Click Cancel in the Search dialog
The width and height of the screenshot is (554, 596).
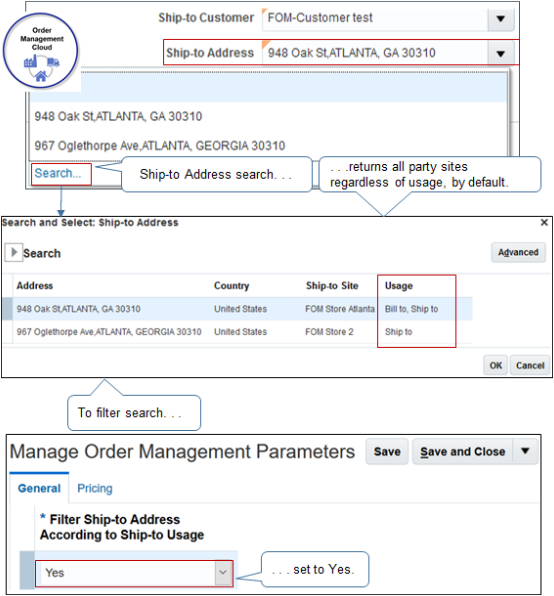(x=530, y=365)
